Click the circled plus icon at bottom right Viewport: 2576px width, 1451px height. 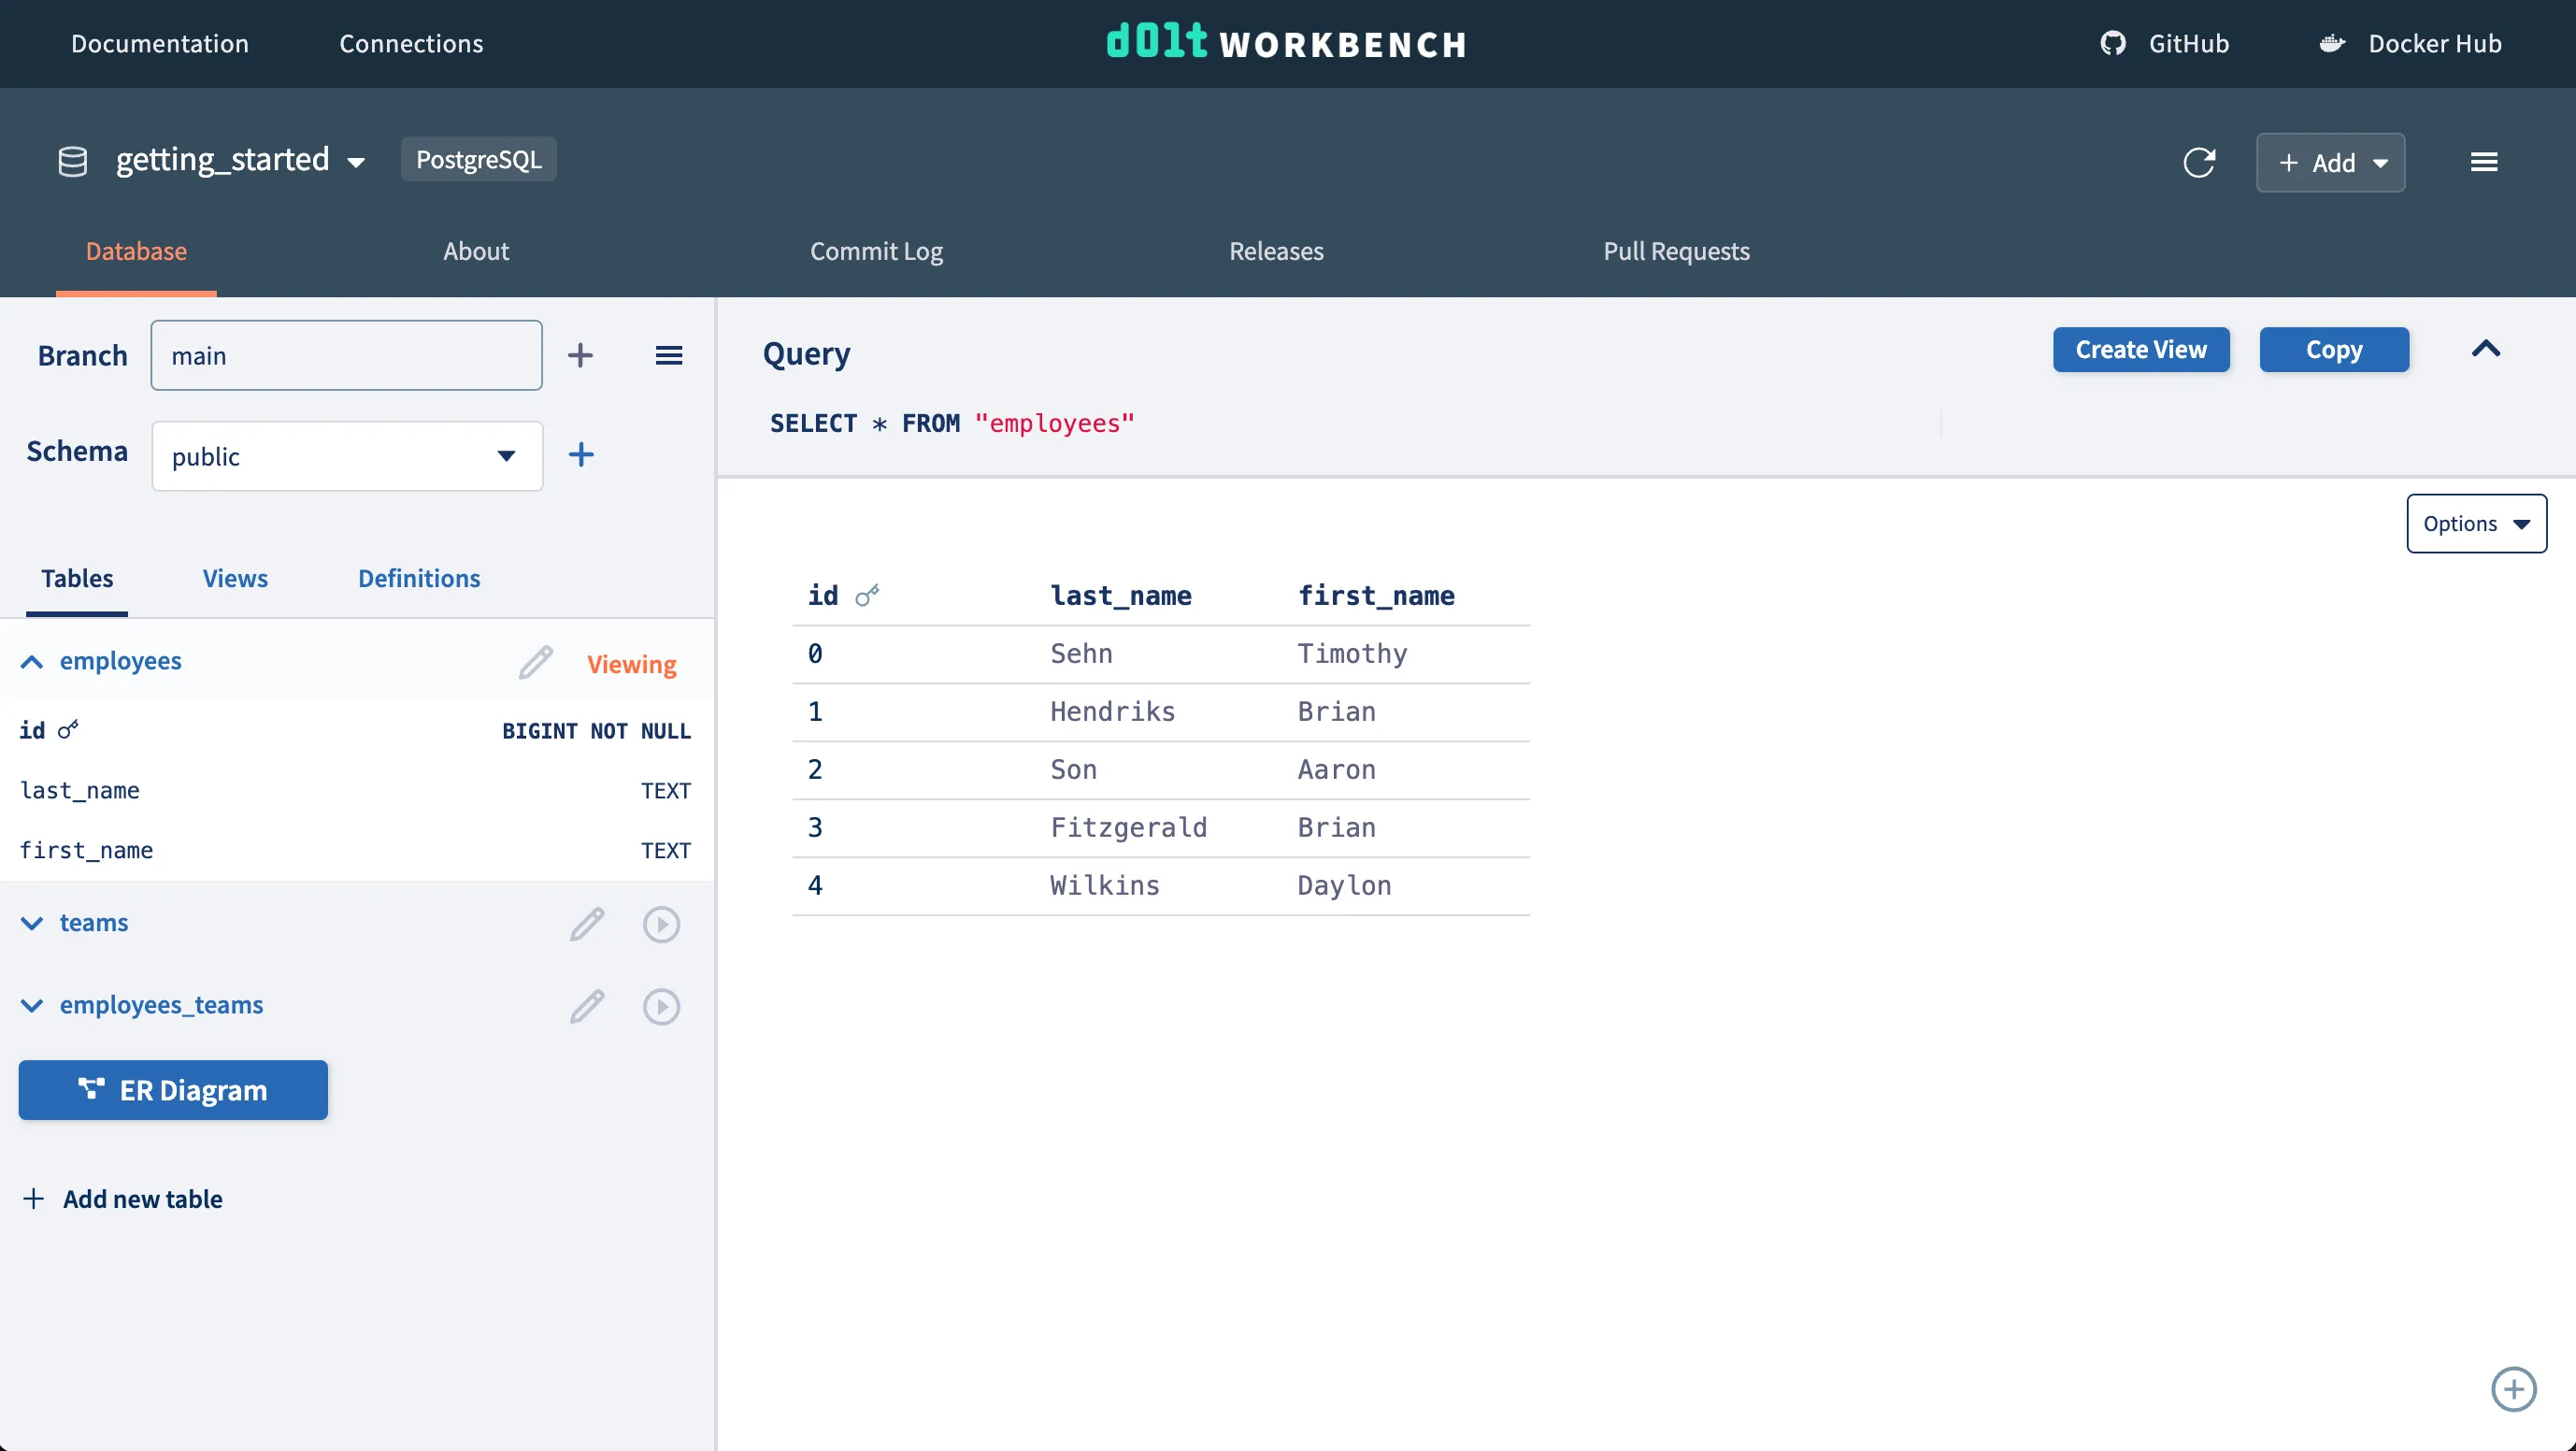[2512, 1389]
